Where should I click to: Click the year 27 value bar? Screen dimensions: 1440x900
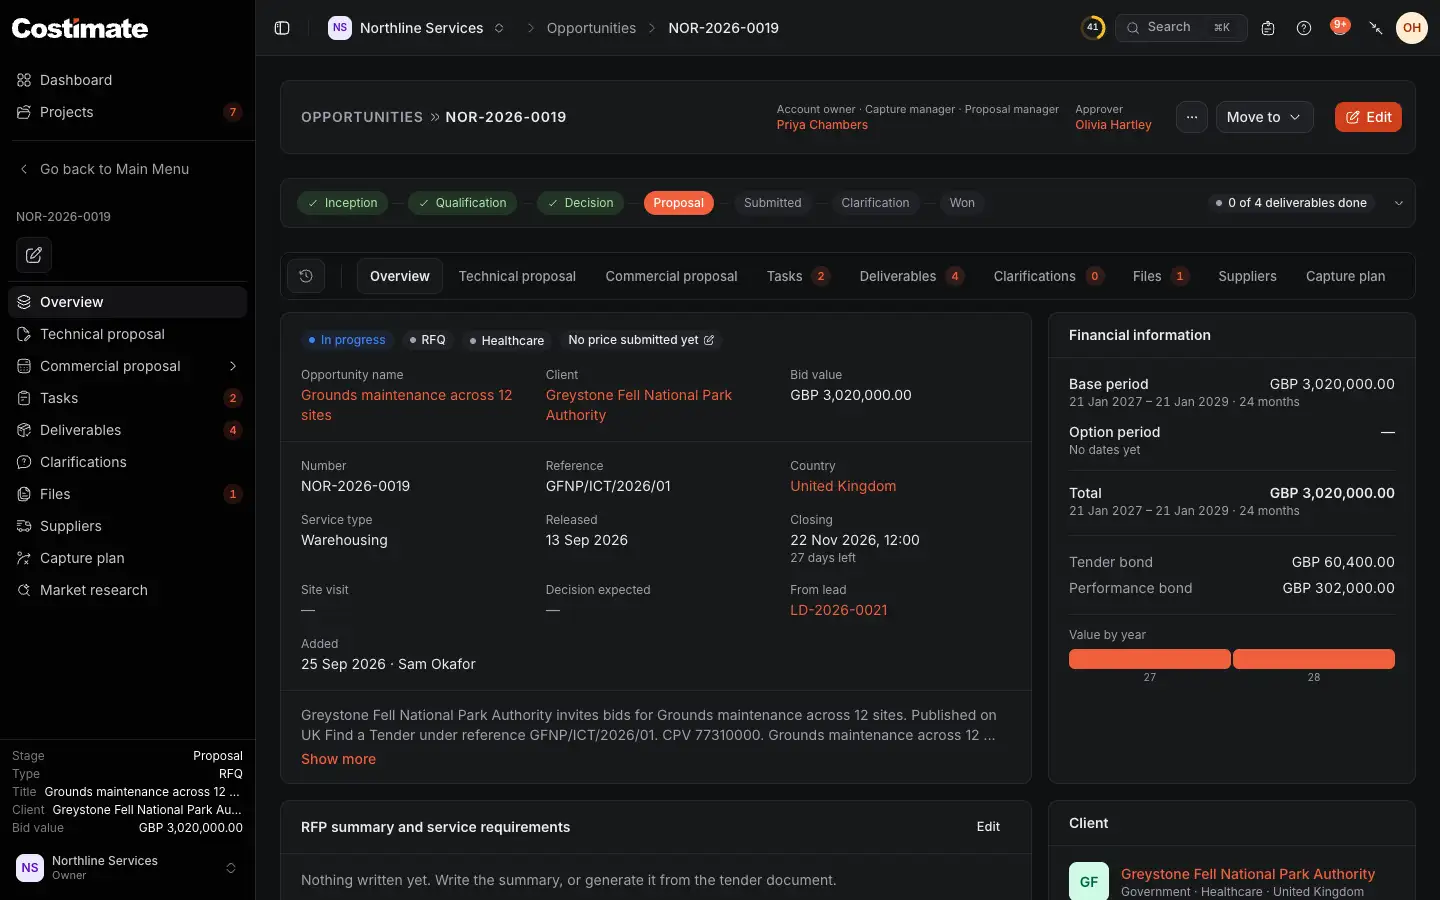click(1150, 659)
